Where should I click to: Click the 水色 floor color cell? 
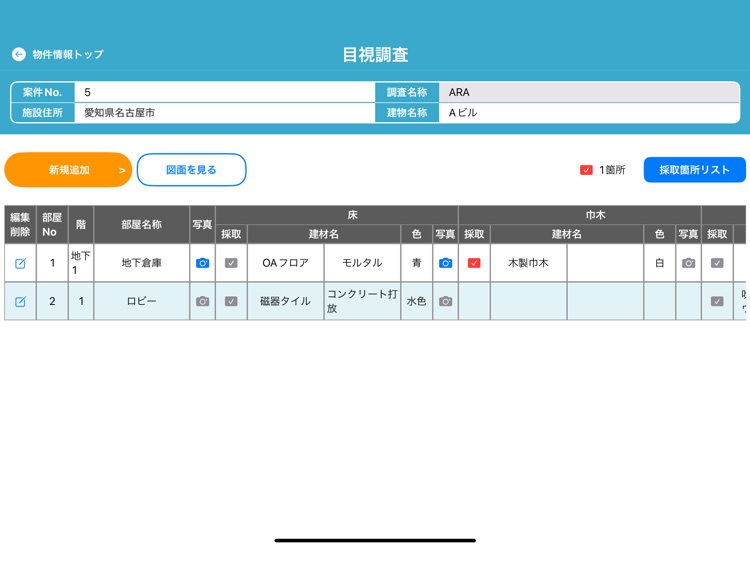click(x=417, y=301)
